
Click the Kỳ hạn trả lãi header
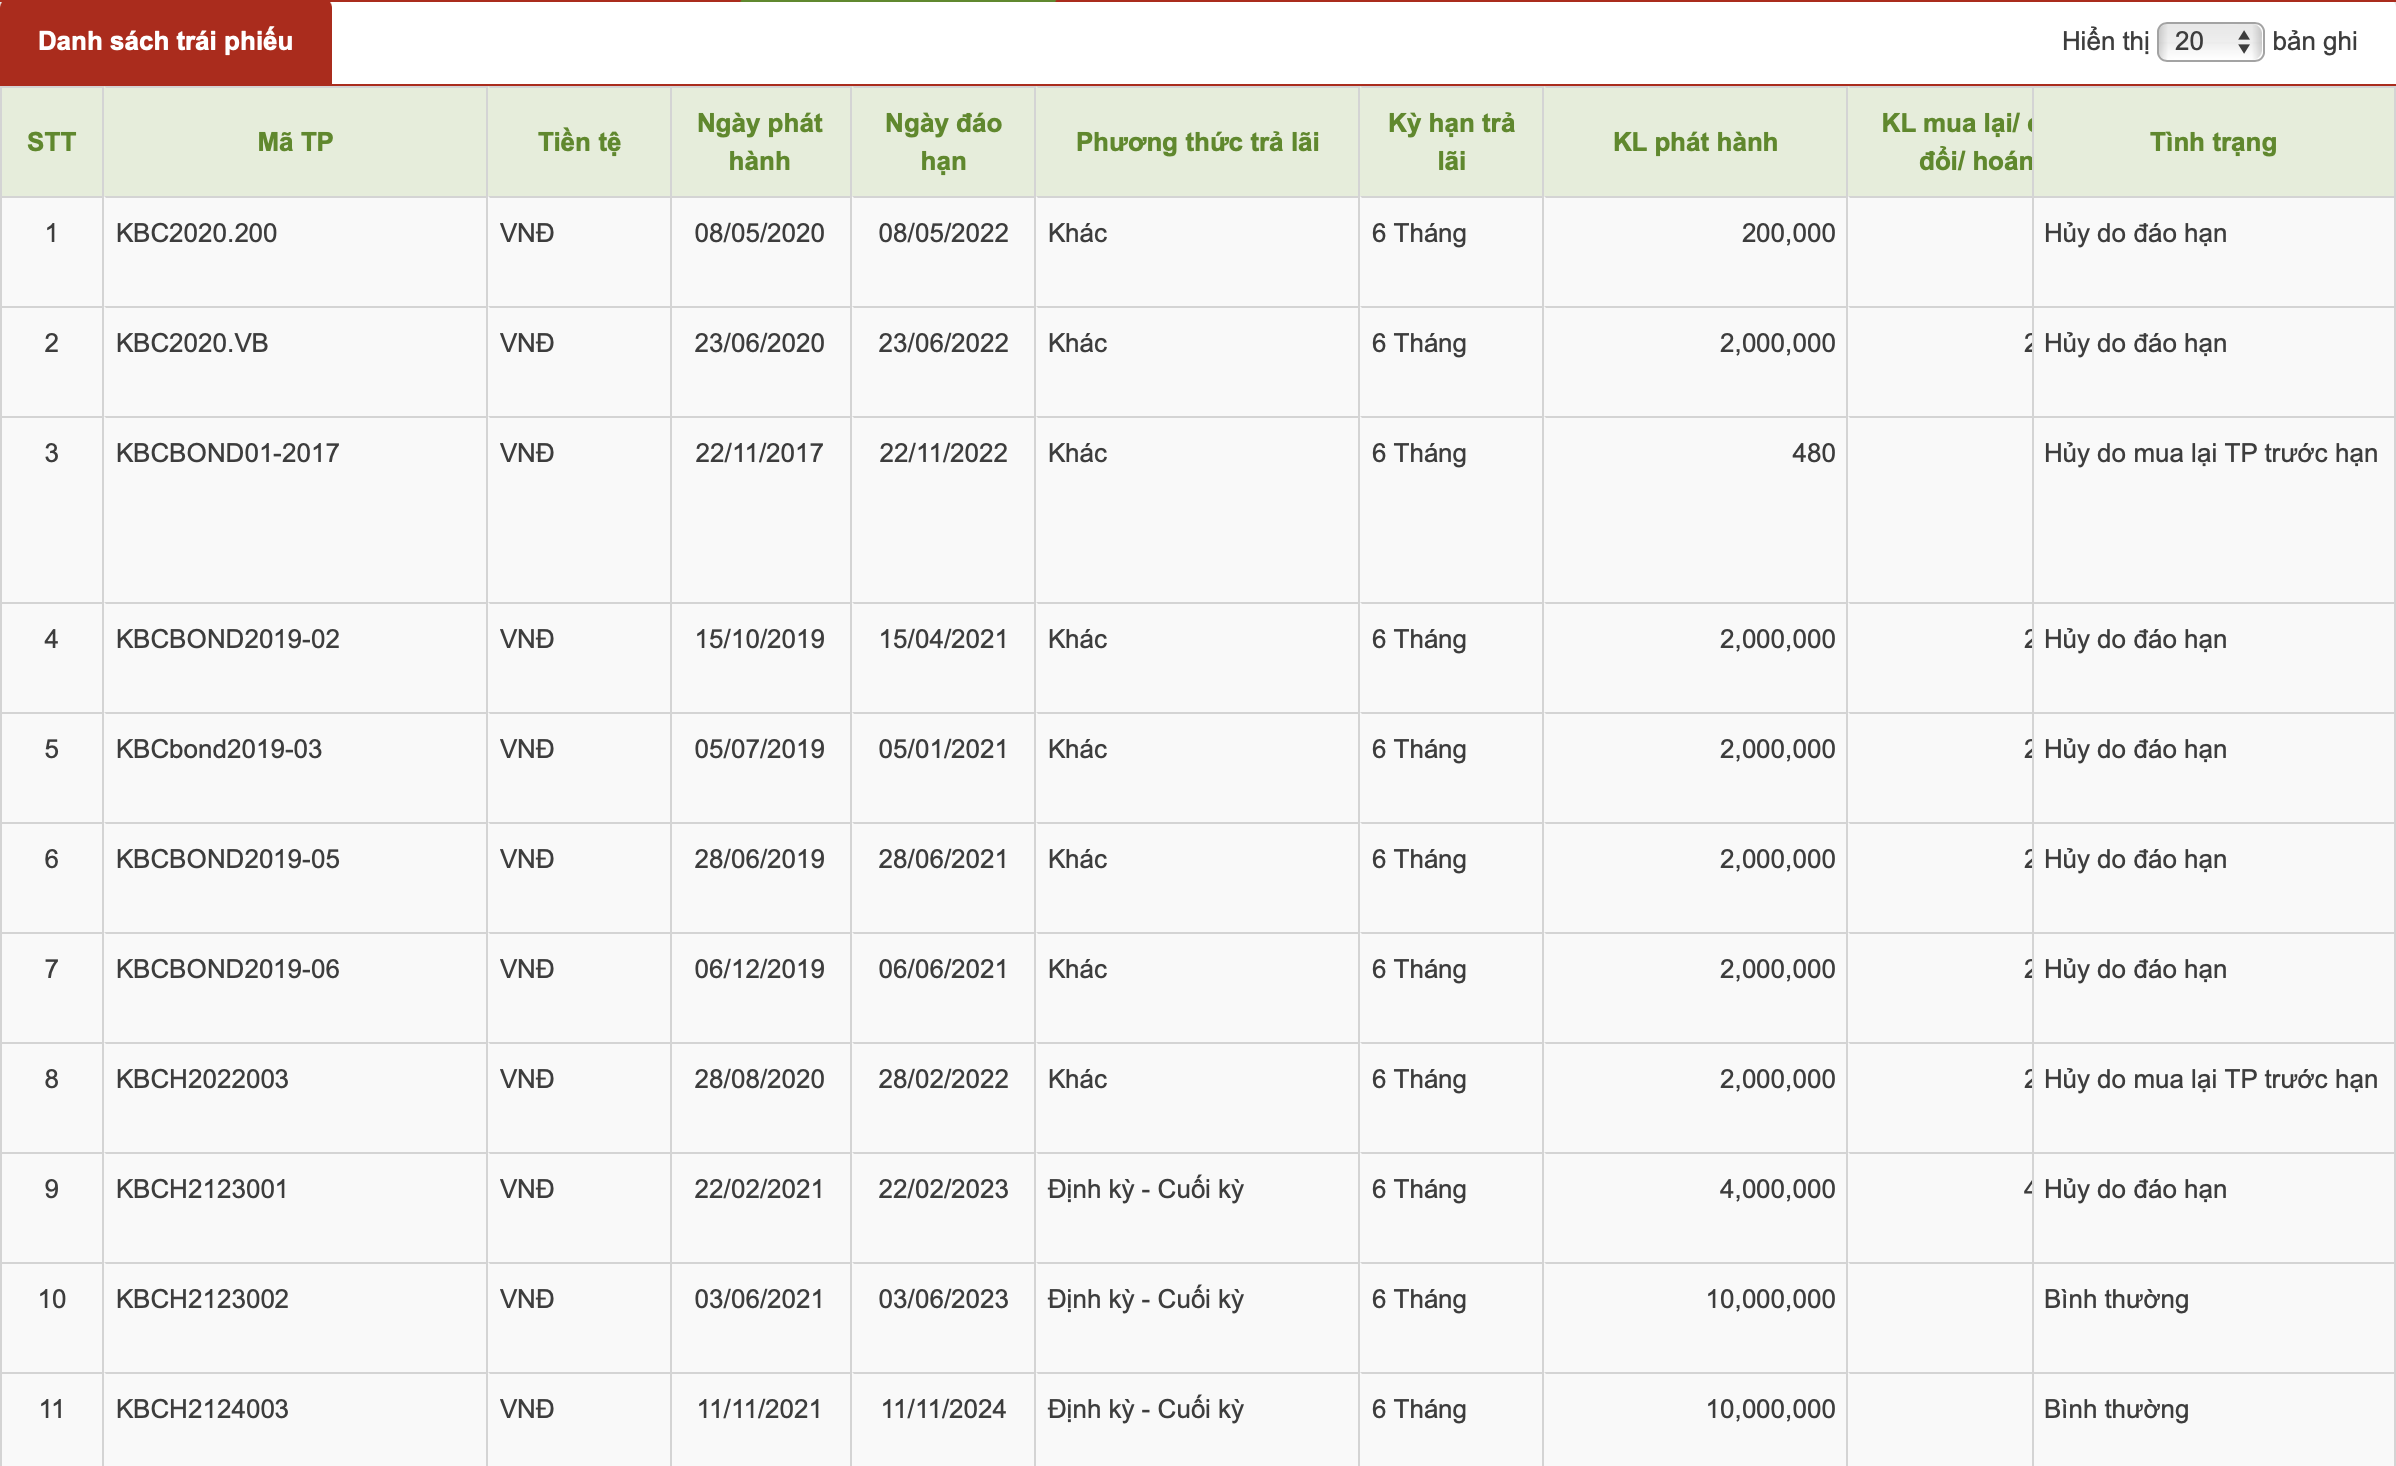click(x=1451, y=142)
